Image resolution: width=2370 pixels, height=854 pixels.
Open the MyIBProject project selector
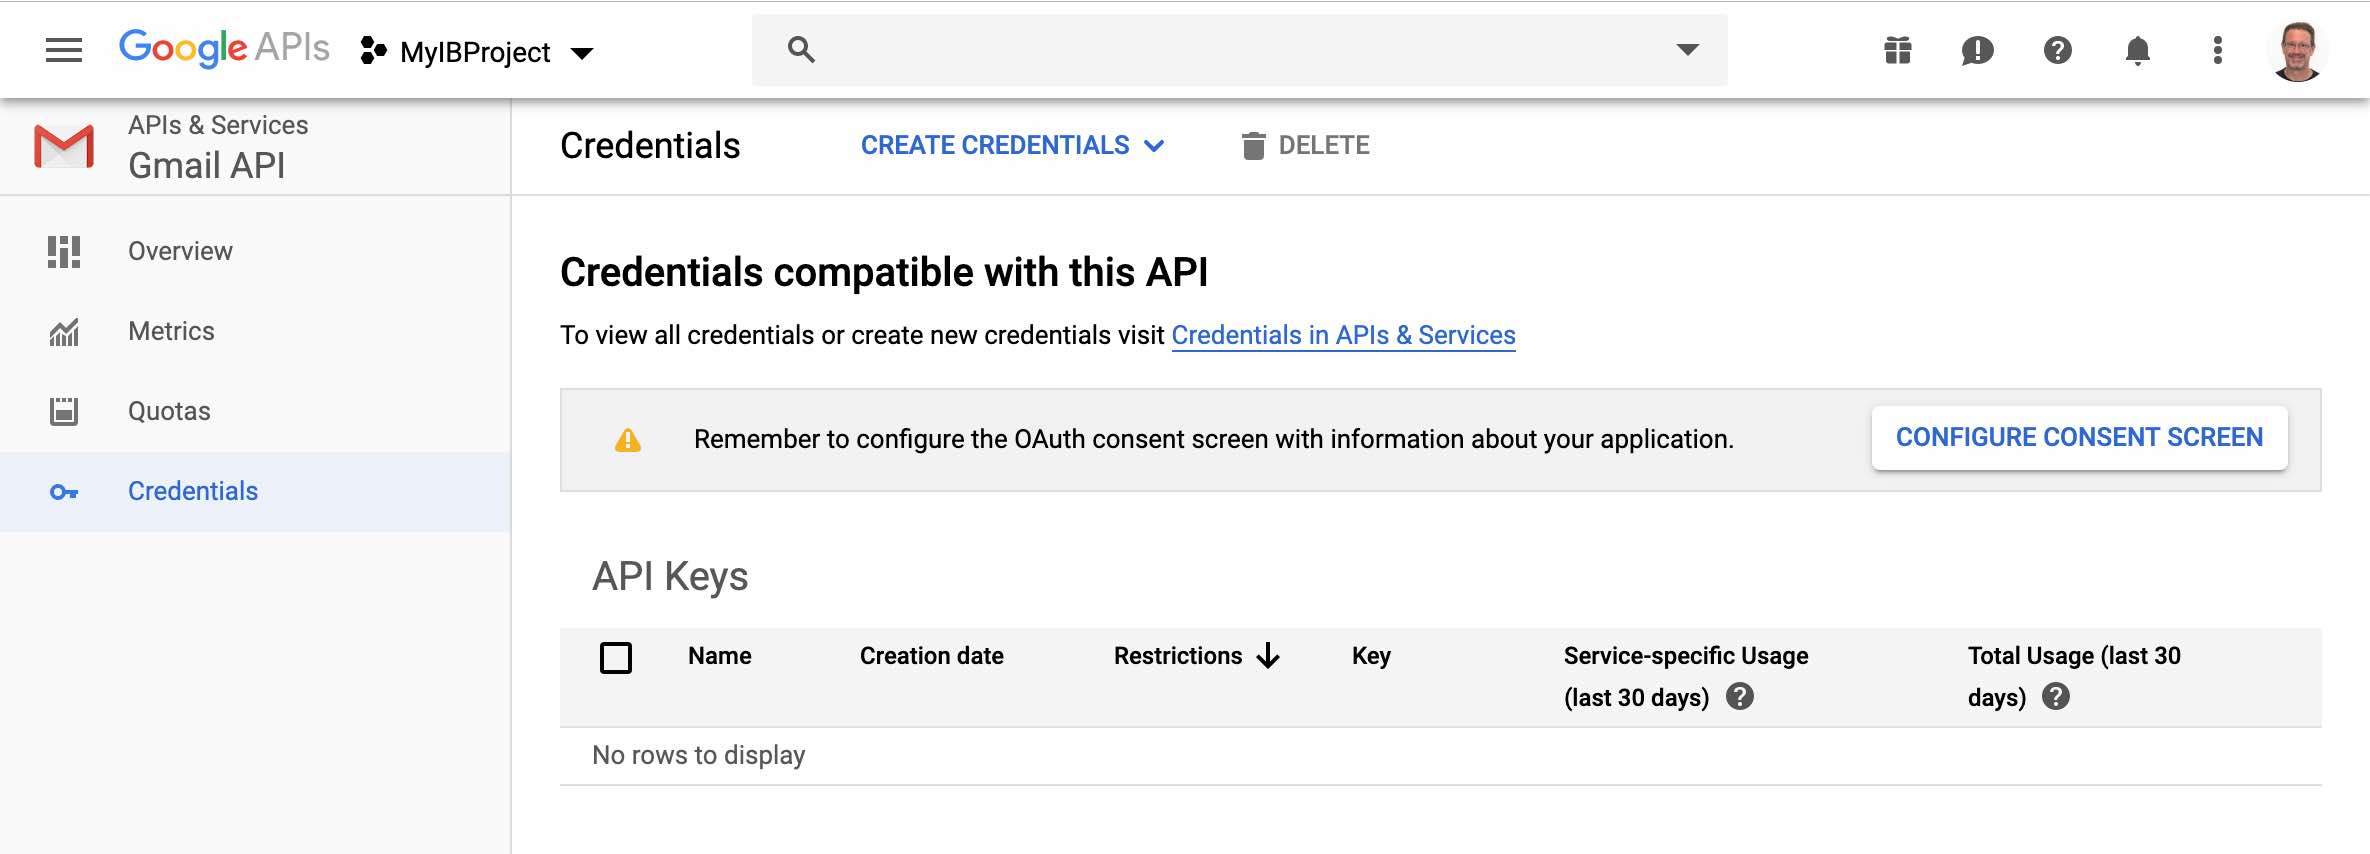click(x=477, y=52)
